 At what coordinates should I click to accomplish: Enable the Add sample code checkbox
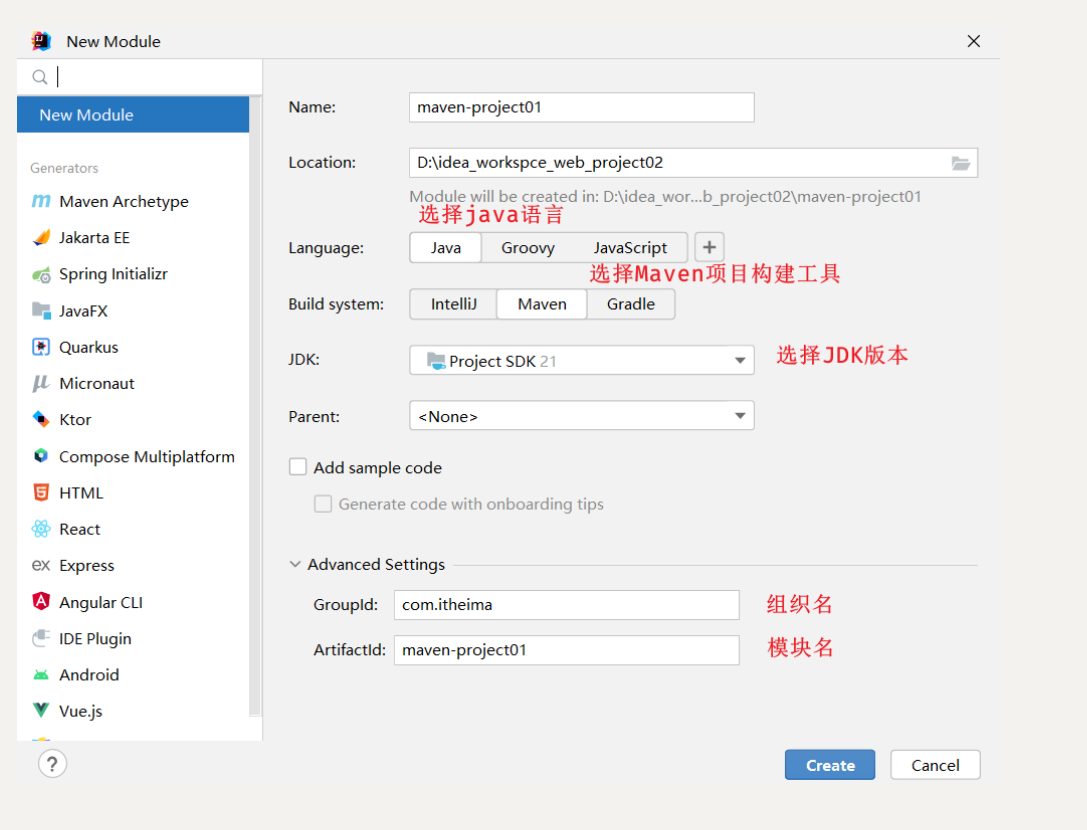tap(298, 467)
